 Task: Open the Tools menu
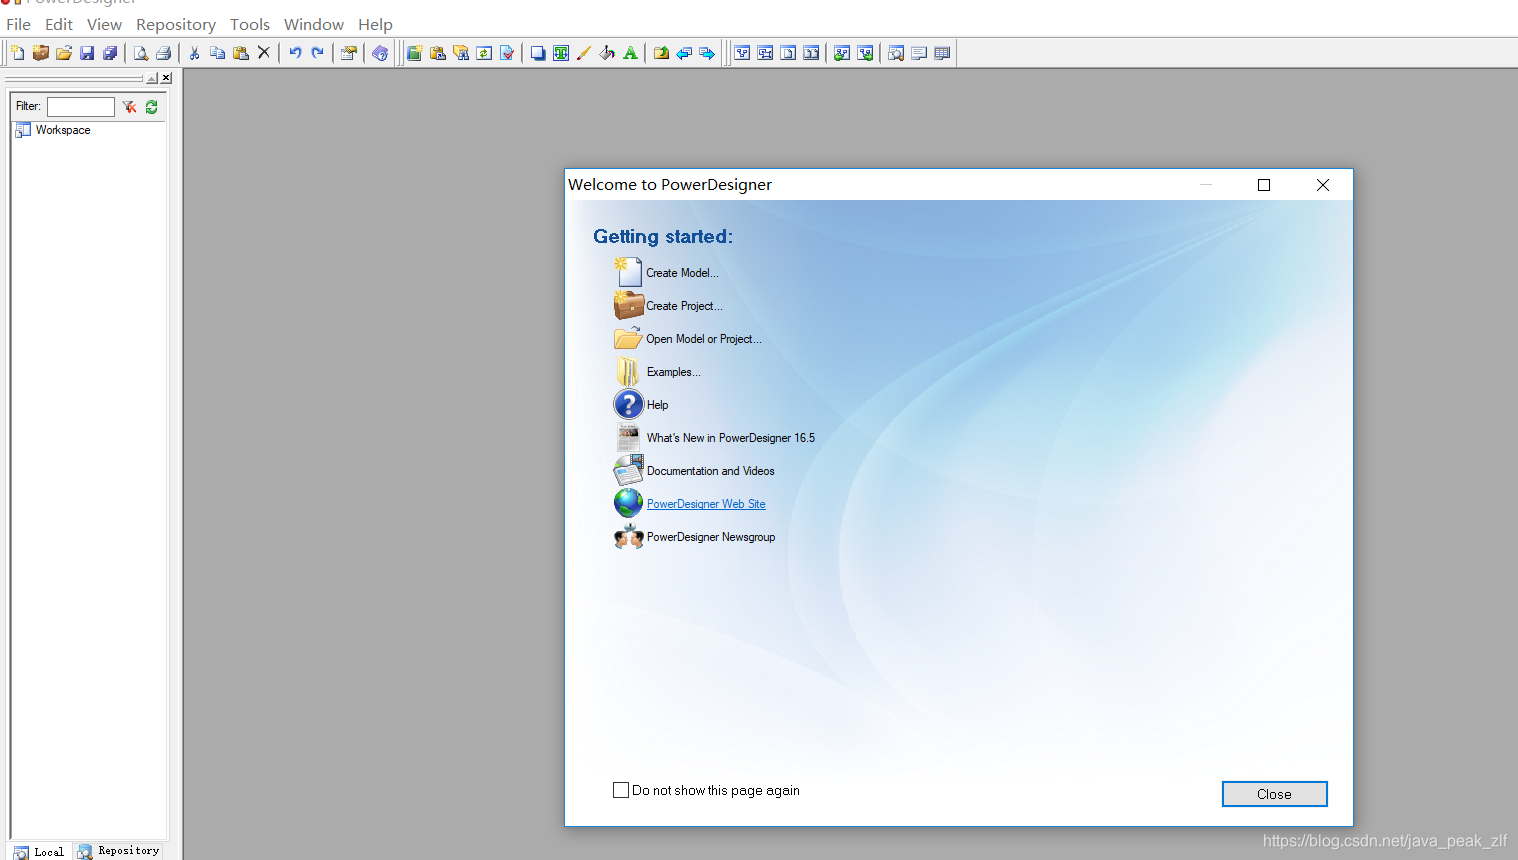pos(250,24)
